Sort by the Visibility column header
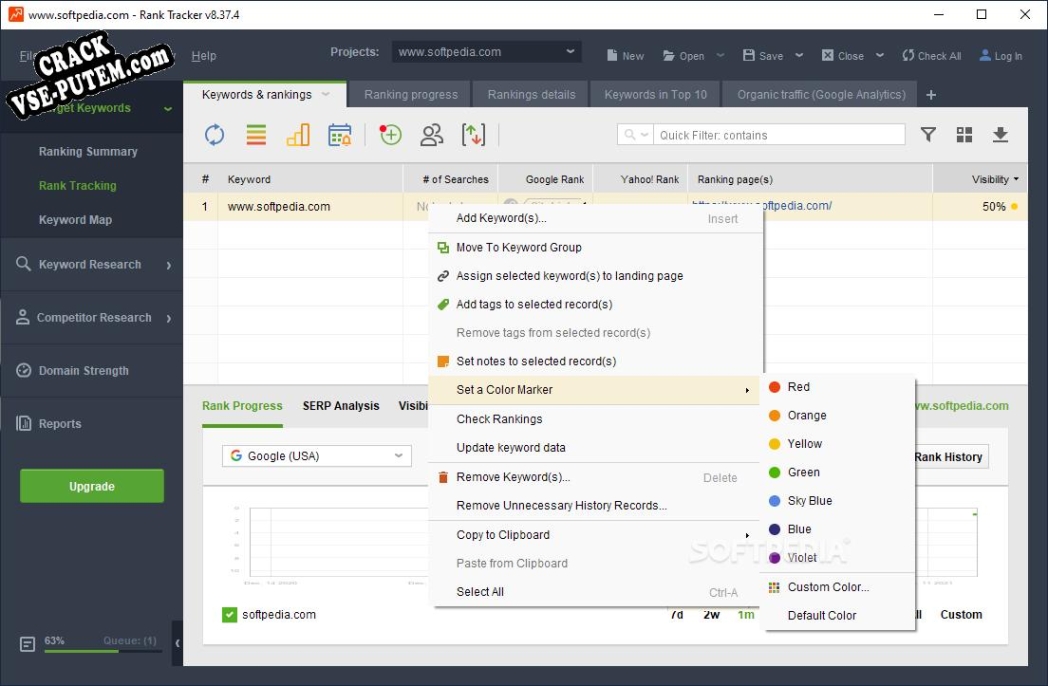 pyautogui.click(x=980, y=179)
